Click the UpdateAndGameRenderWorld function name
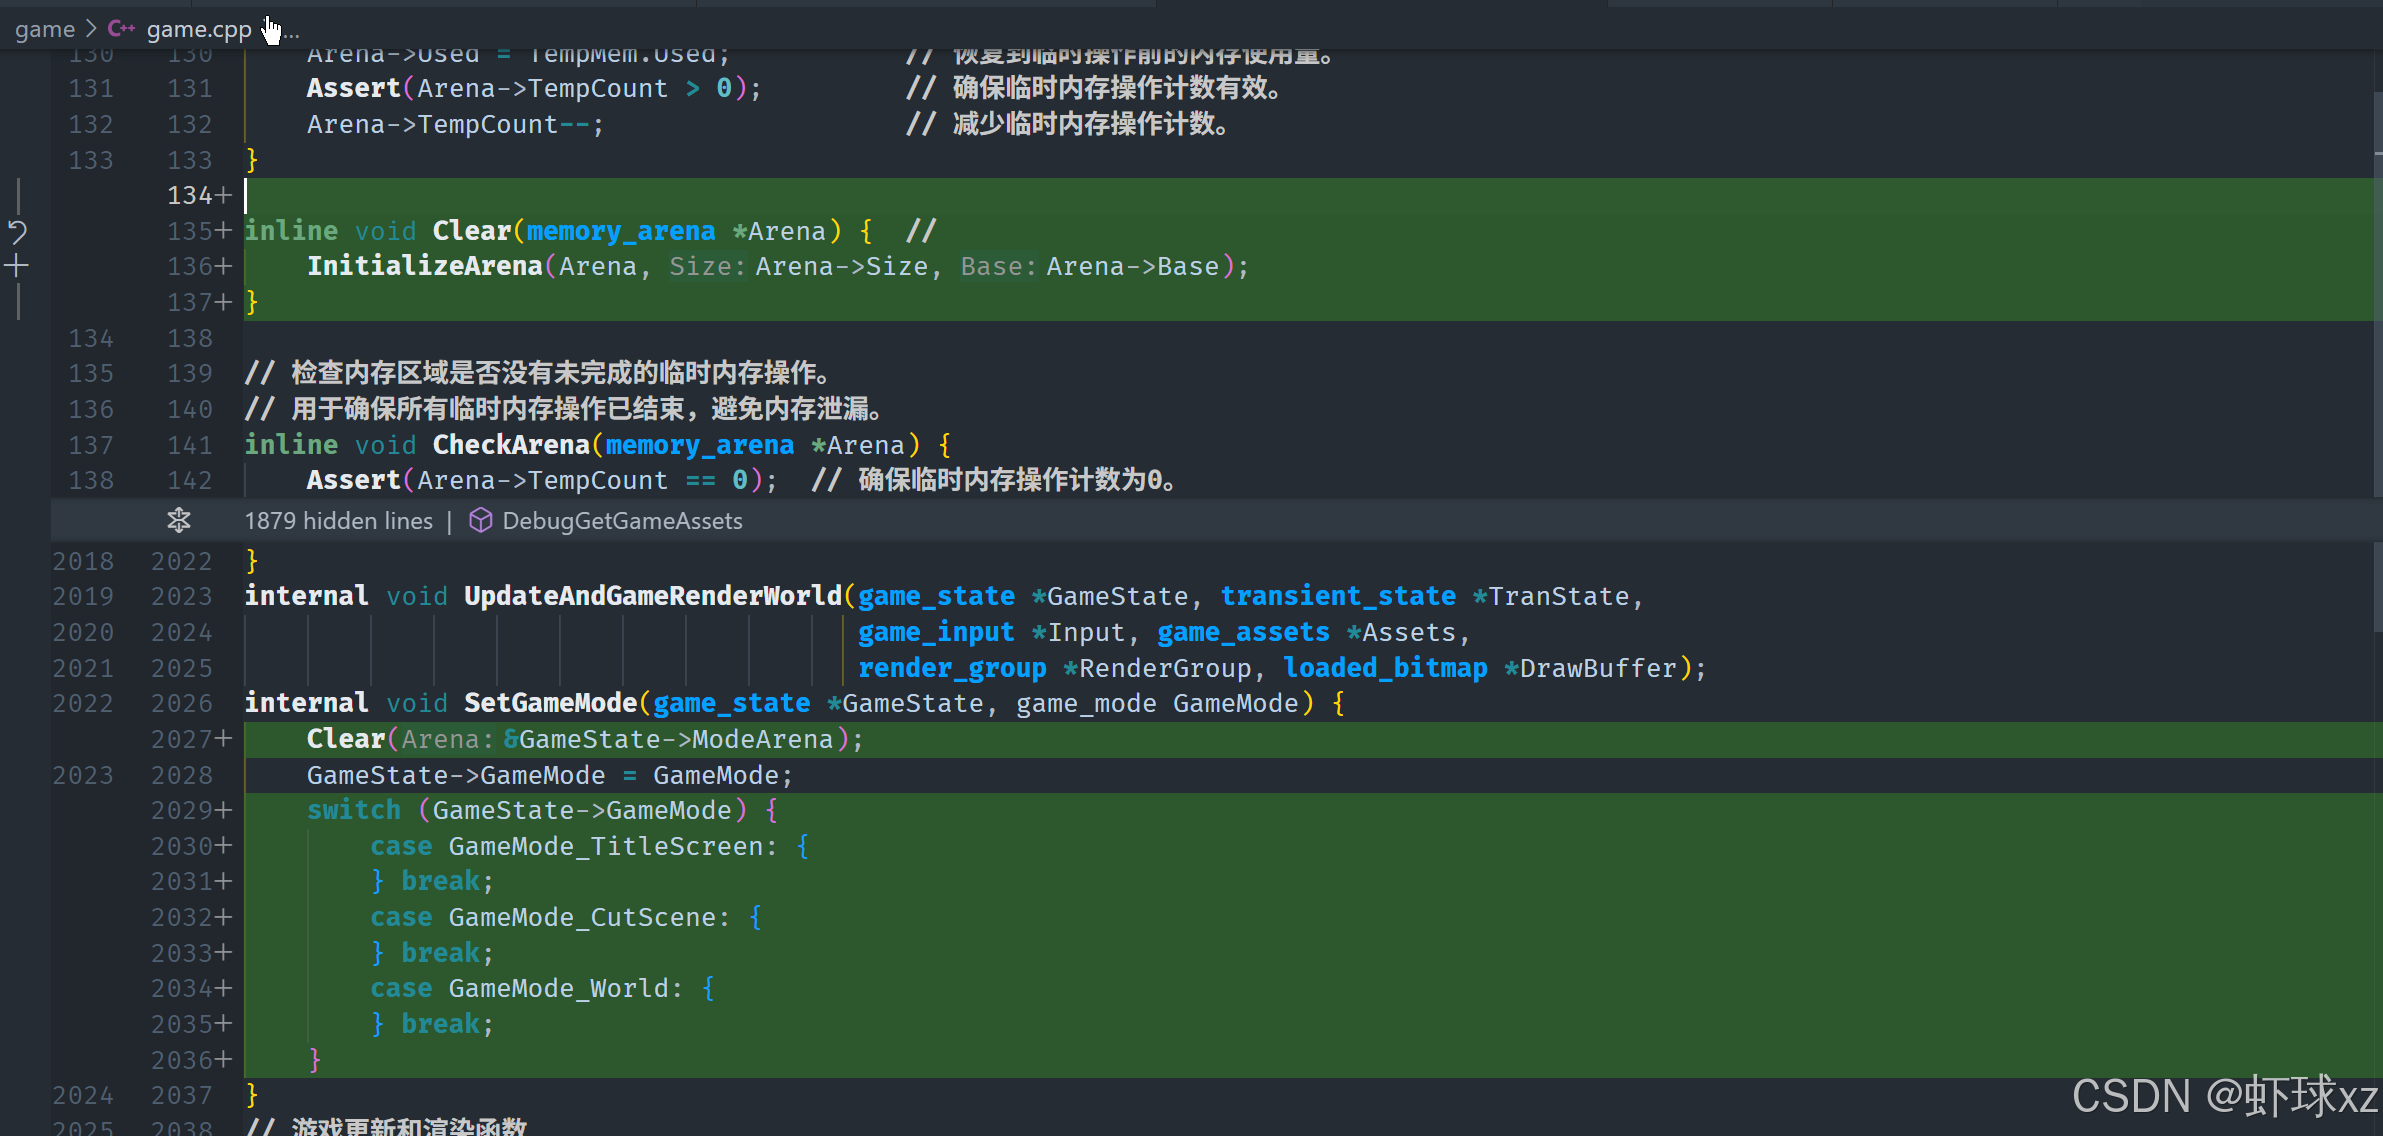Screen dimensions: 2383x1136 [x=652, y=596]
